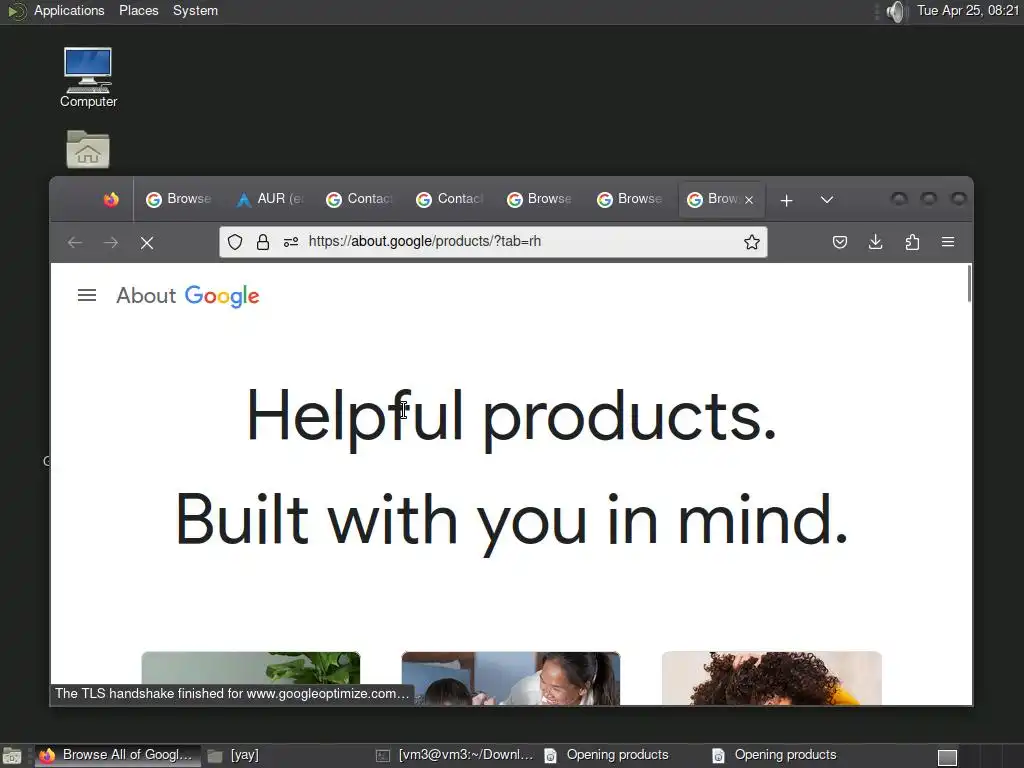Open site permissions icon in address bar
The width and height of the screenshot is (1024, 768).
pyautogui.click(x=291, y=242)
